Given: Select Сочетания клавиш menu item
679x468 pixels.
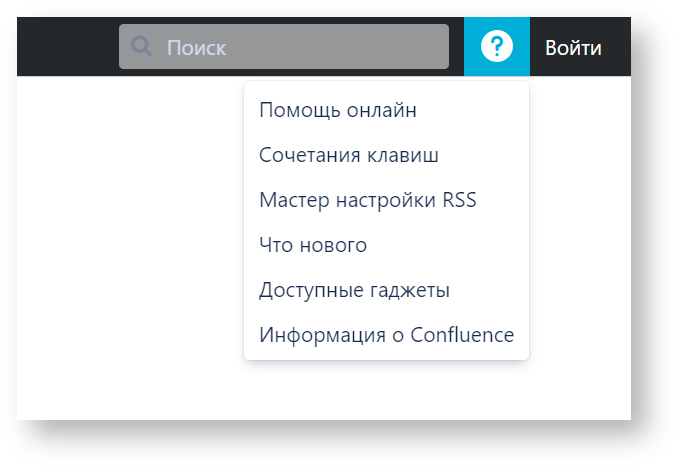Looking at the screenshot, I should click(x=348, y=155).
